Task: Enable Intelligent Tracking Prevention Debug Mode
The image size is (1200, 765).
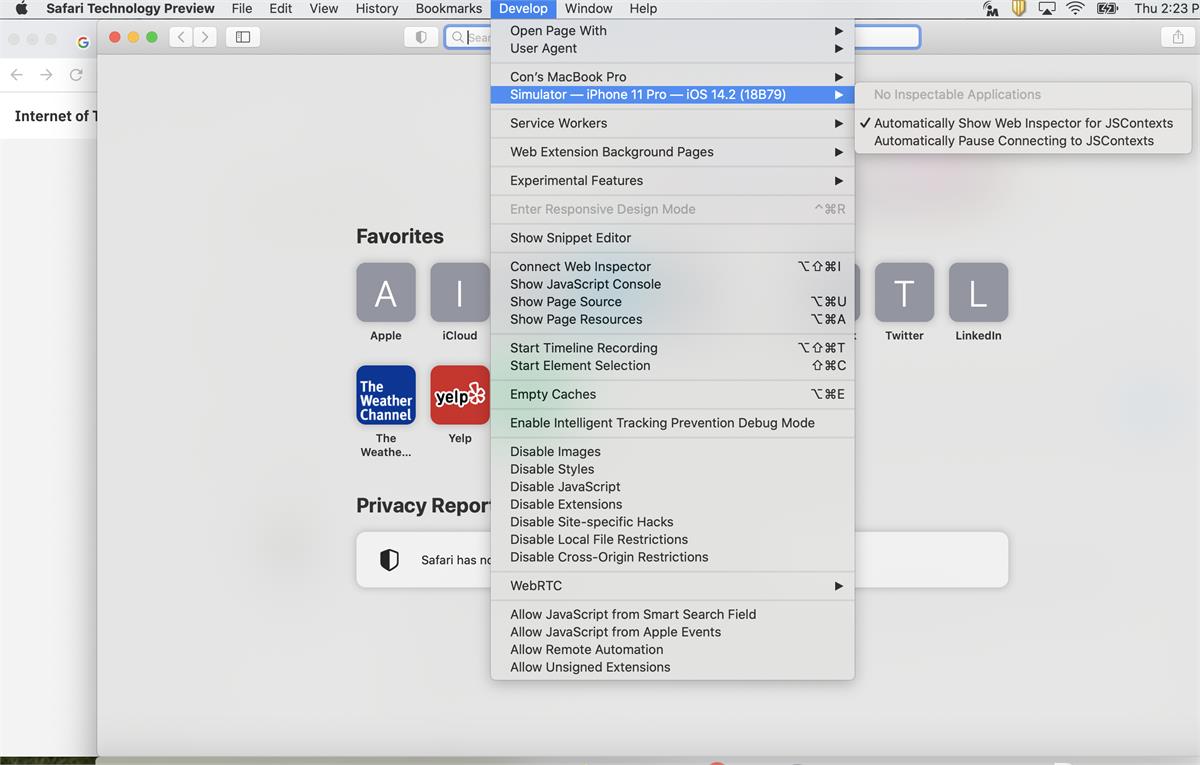Action: pos(673,423)
